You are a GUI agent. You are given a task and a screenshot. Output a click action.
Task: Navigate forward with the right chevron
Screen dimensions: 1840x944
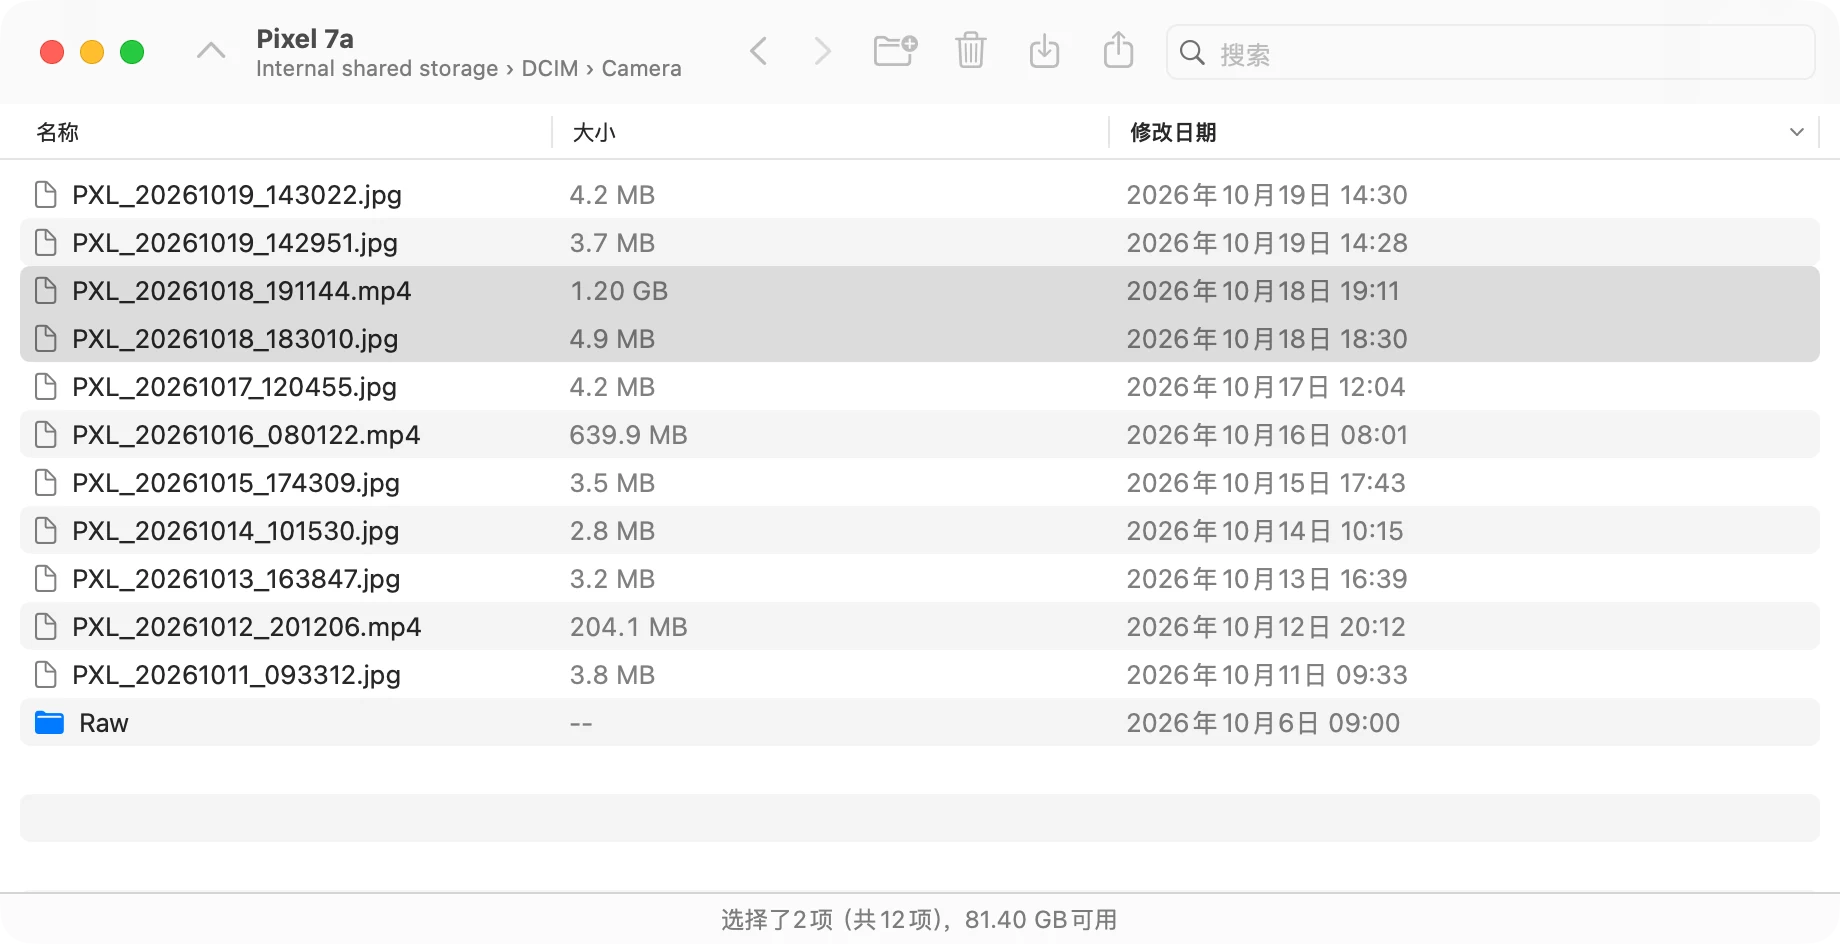point(822,51)
